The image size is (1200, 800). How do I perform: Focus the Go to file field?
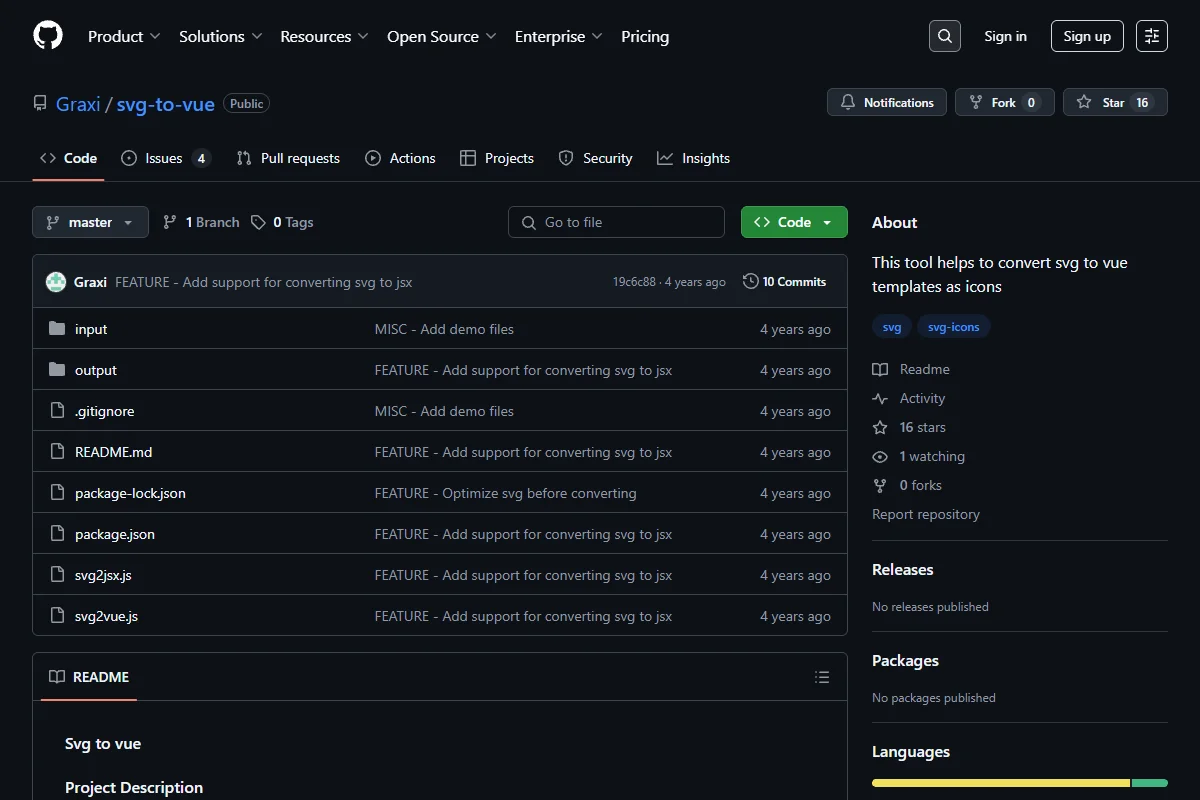click(616, 222)
